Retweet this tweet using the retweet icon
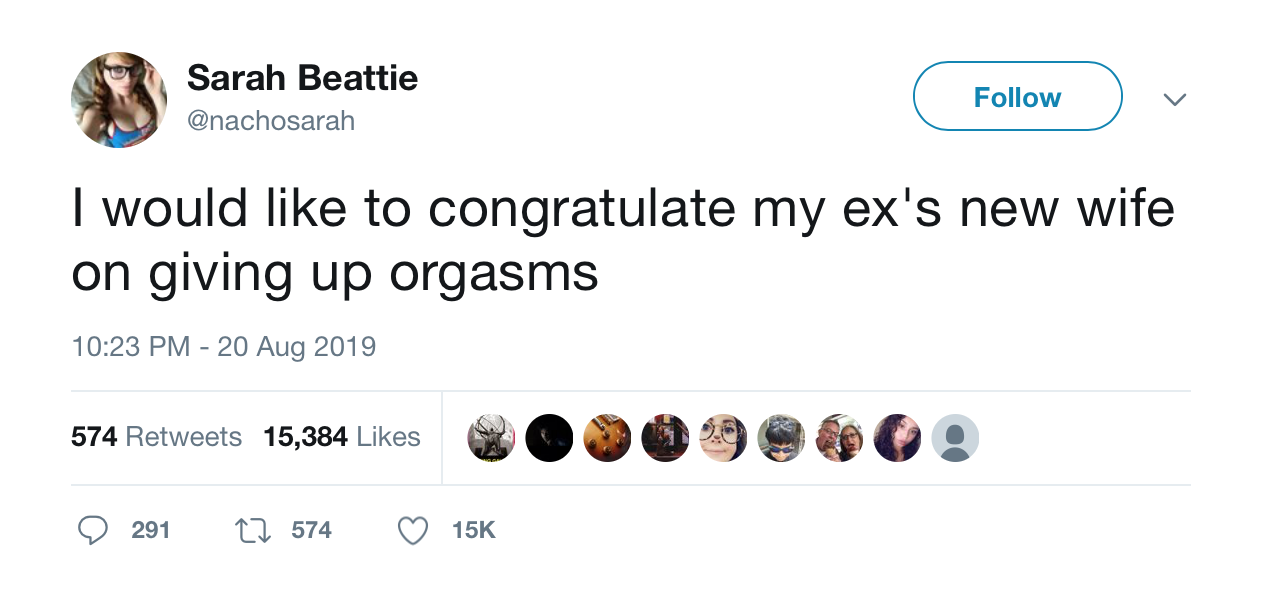1268x608 pixels. 253,530
